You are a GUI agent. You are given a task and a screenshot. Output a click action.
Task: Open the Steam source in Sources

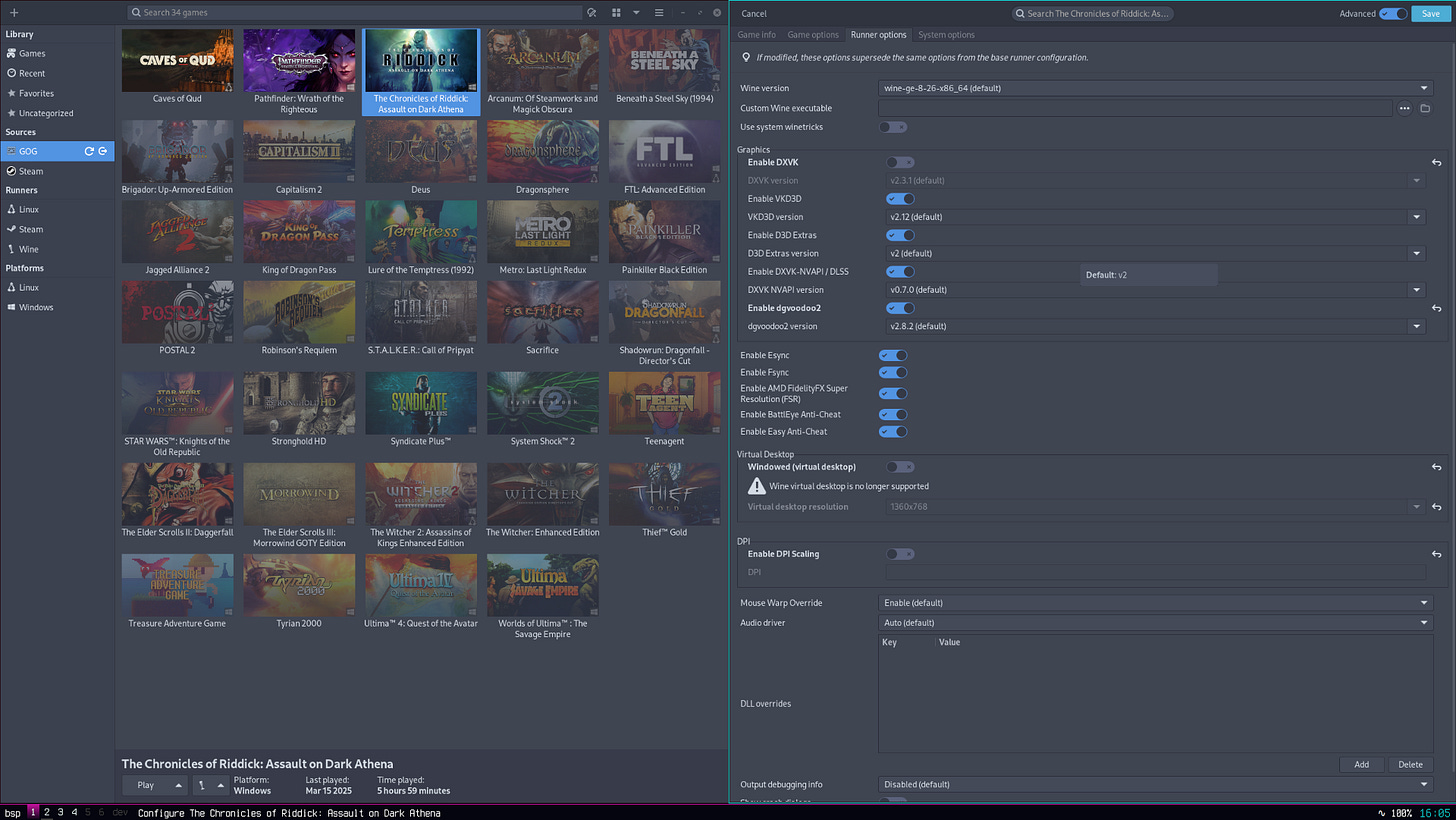click(57, 171)
